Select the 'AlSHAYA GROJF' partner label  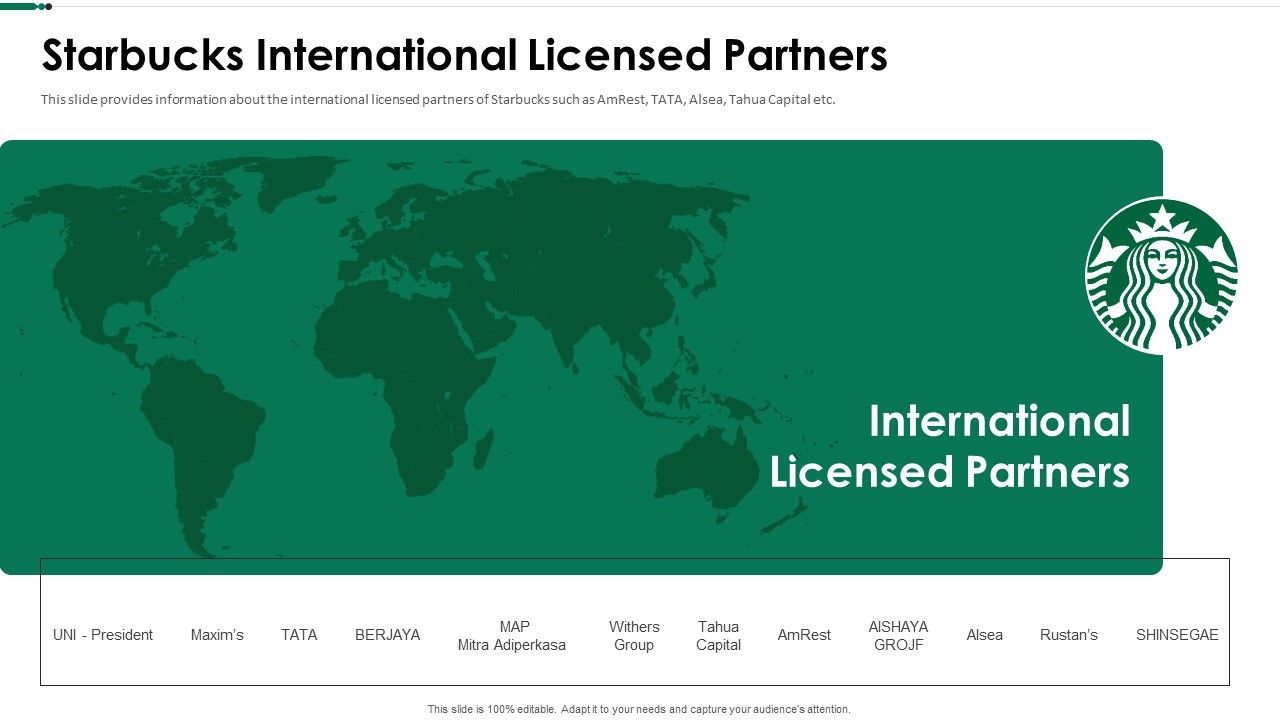click(x=898, y=636)
